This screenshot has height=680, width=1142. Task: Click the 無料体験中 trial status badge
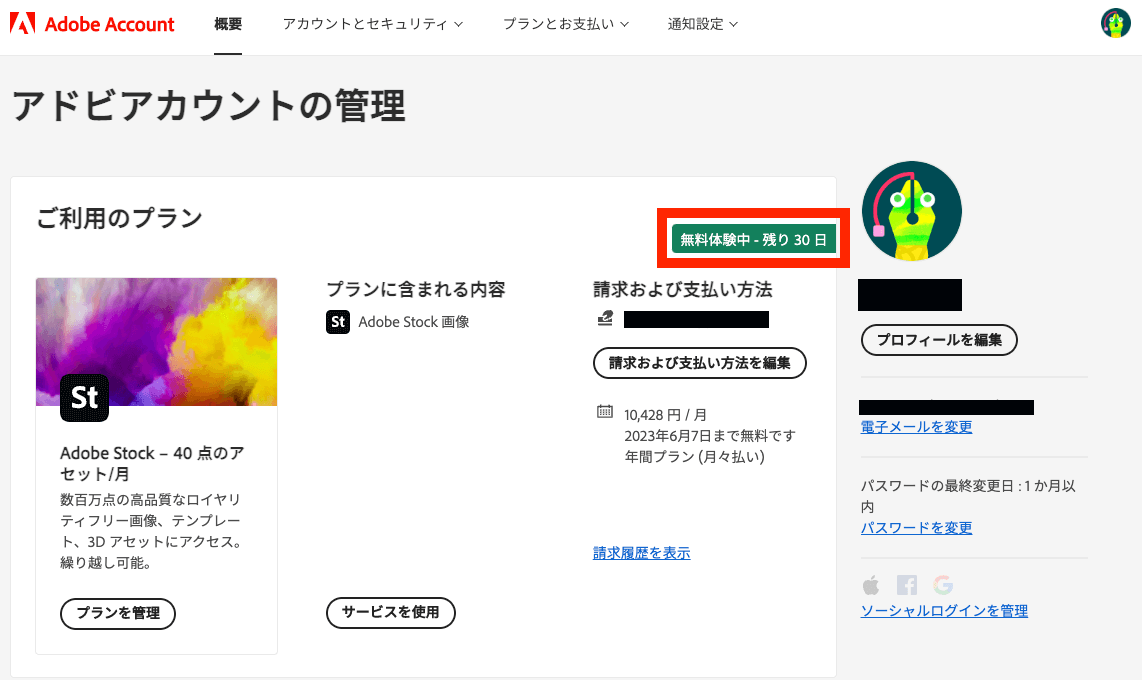pos(753,239)
